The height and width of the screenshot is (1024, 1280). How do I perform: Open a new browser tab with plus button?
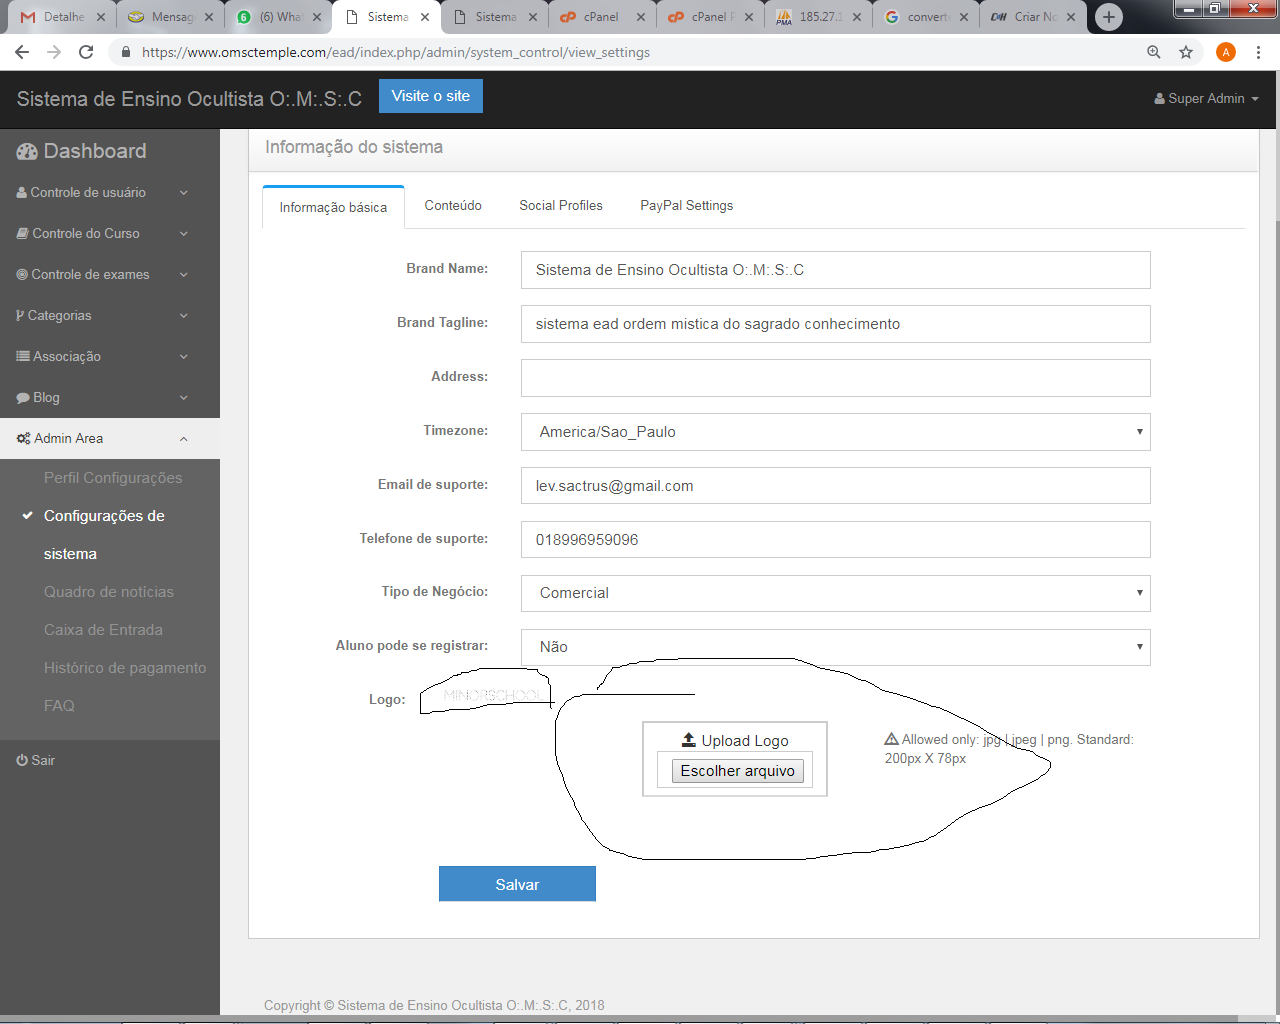[1108, 17]
